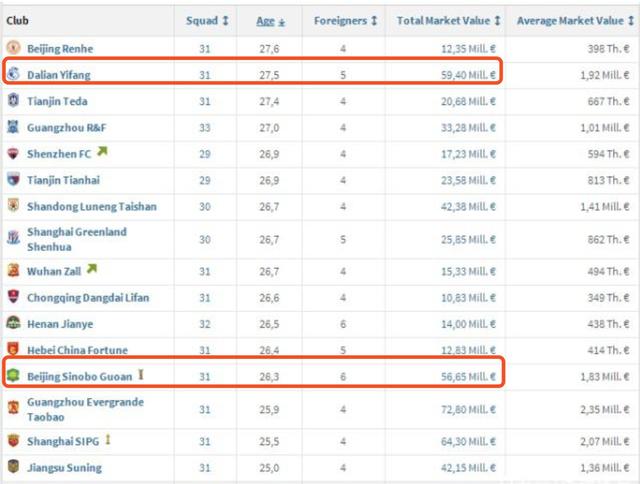
Task: Open the Jiangsu Suning club link
Action: click(x=64, y=468)
